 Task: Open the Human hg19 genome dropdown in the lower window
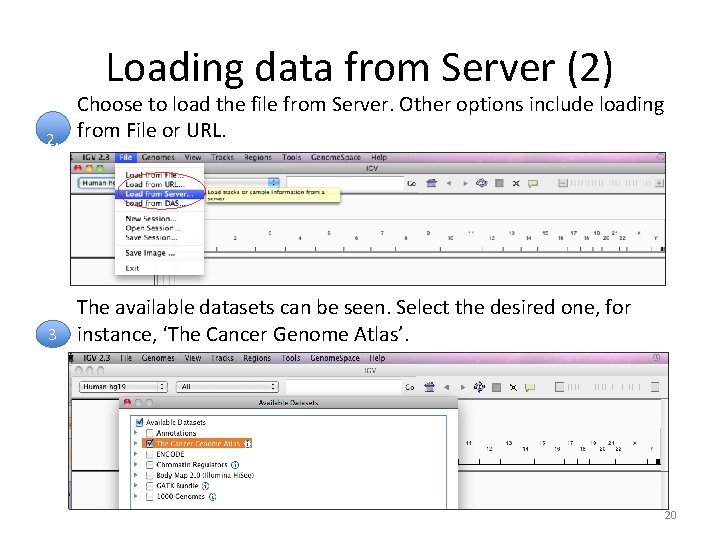tap(123, 387)
